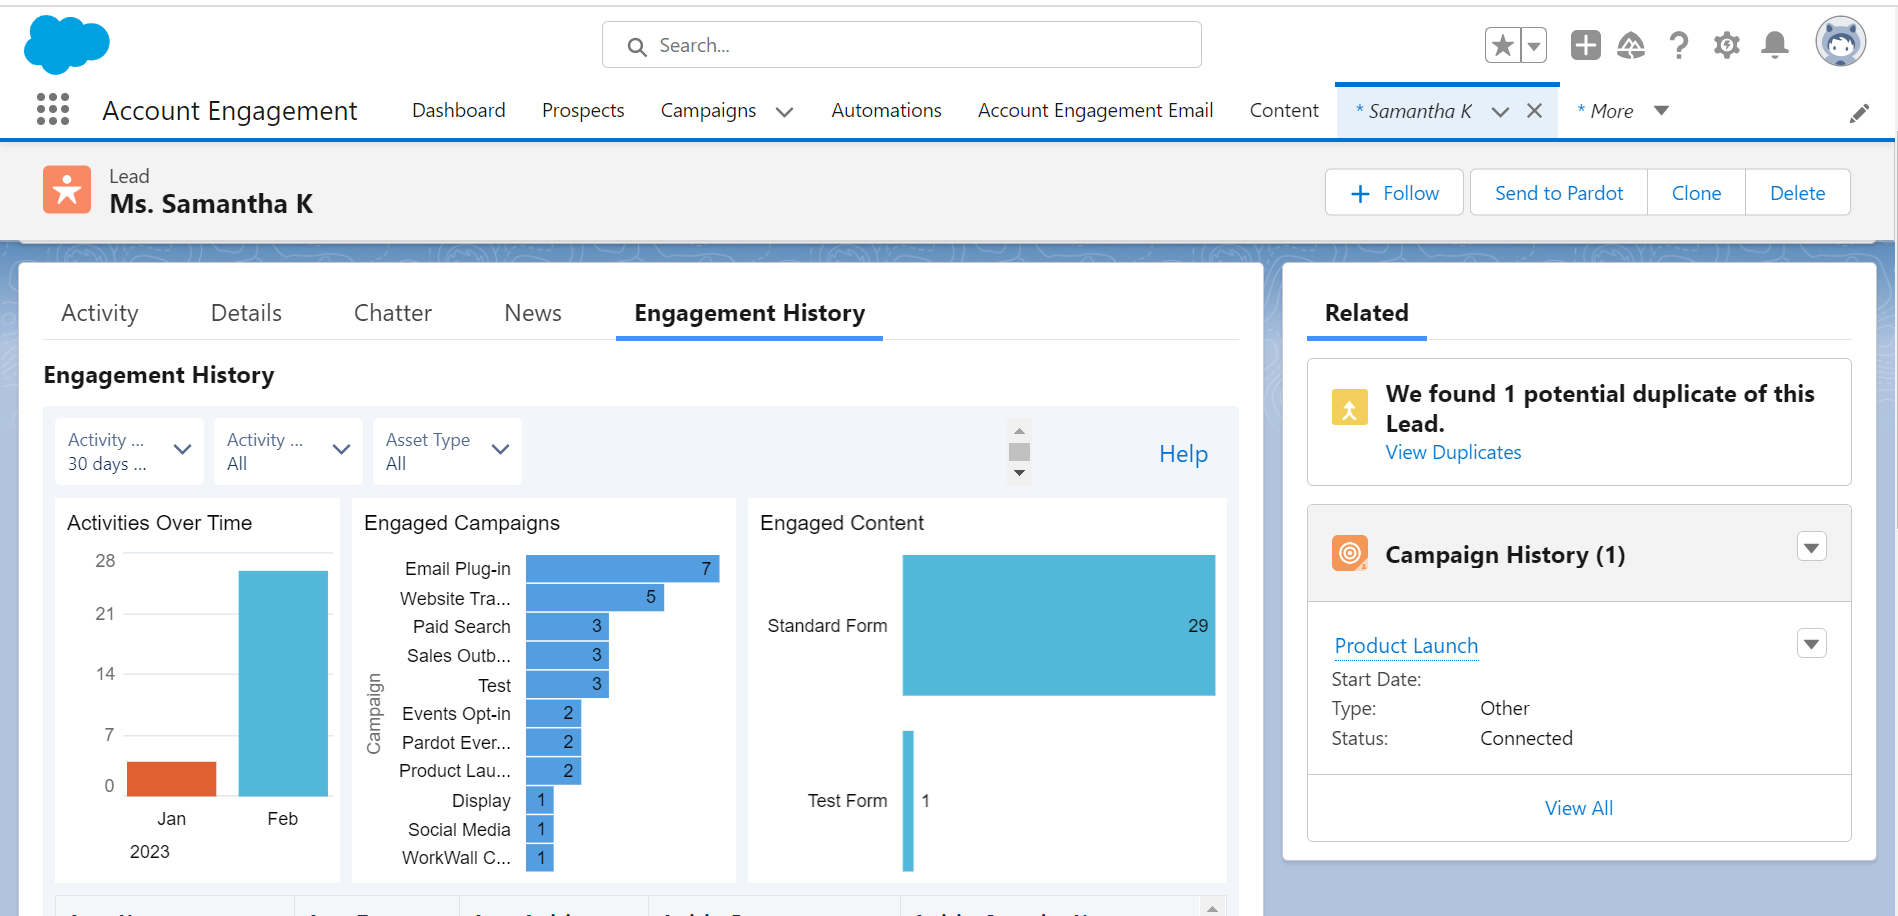Edit navigation items with pencil icon
Viewport: 1898px width, 916px height.
click(x=1859, y=114)
